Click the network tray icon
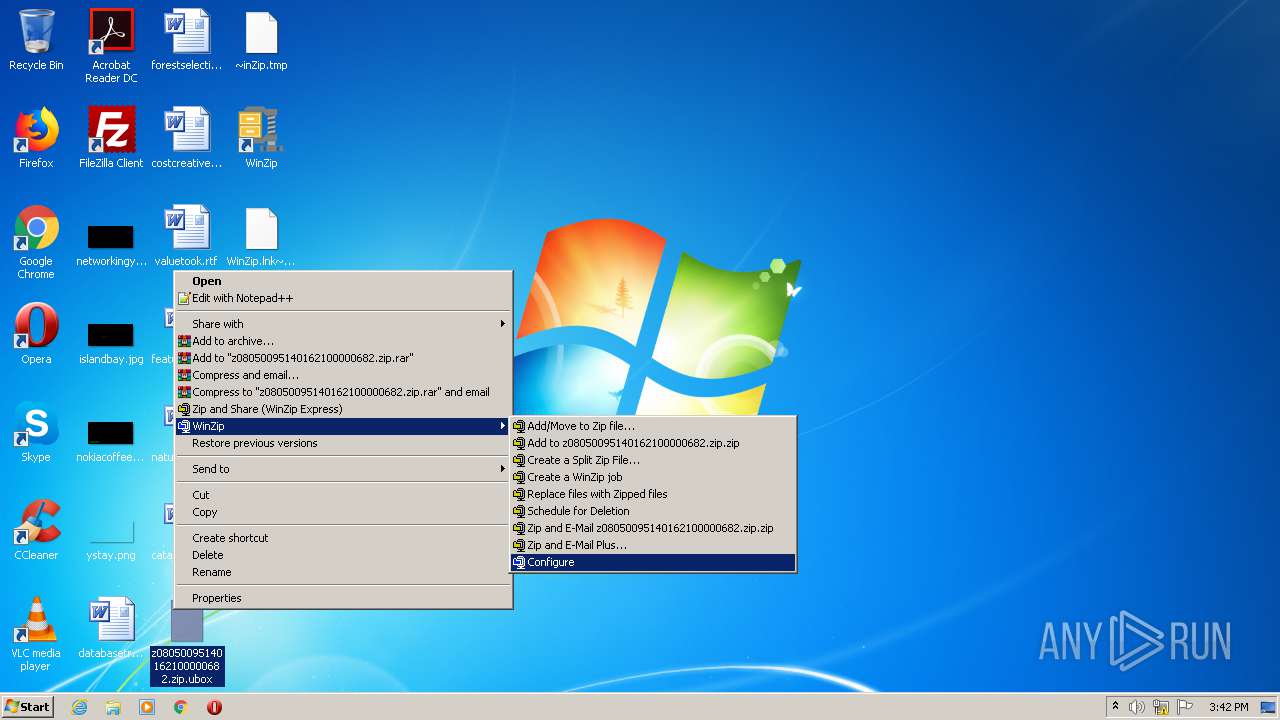The image size is (1280, 720). click(x=1161, y=707)
